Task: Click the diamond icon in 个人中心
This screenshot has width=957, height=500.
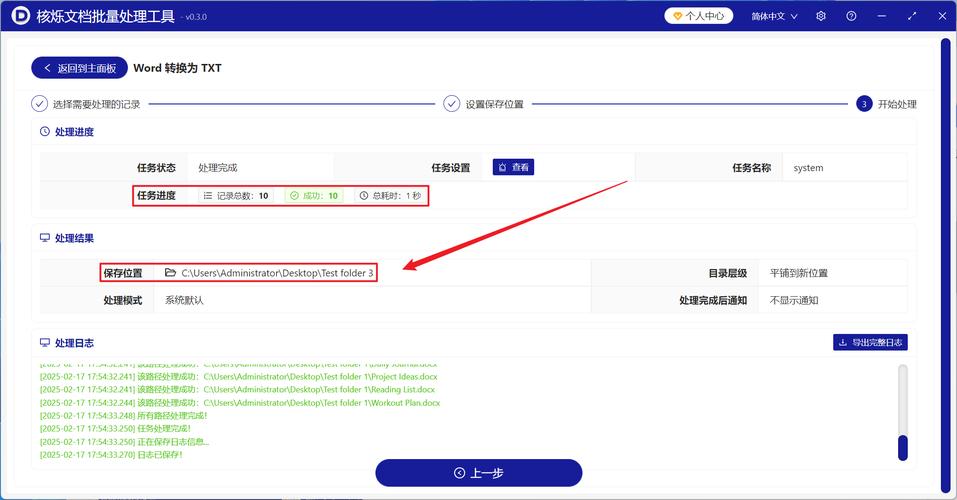Action: 677,16
